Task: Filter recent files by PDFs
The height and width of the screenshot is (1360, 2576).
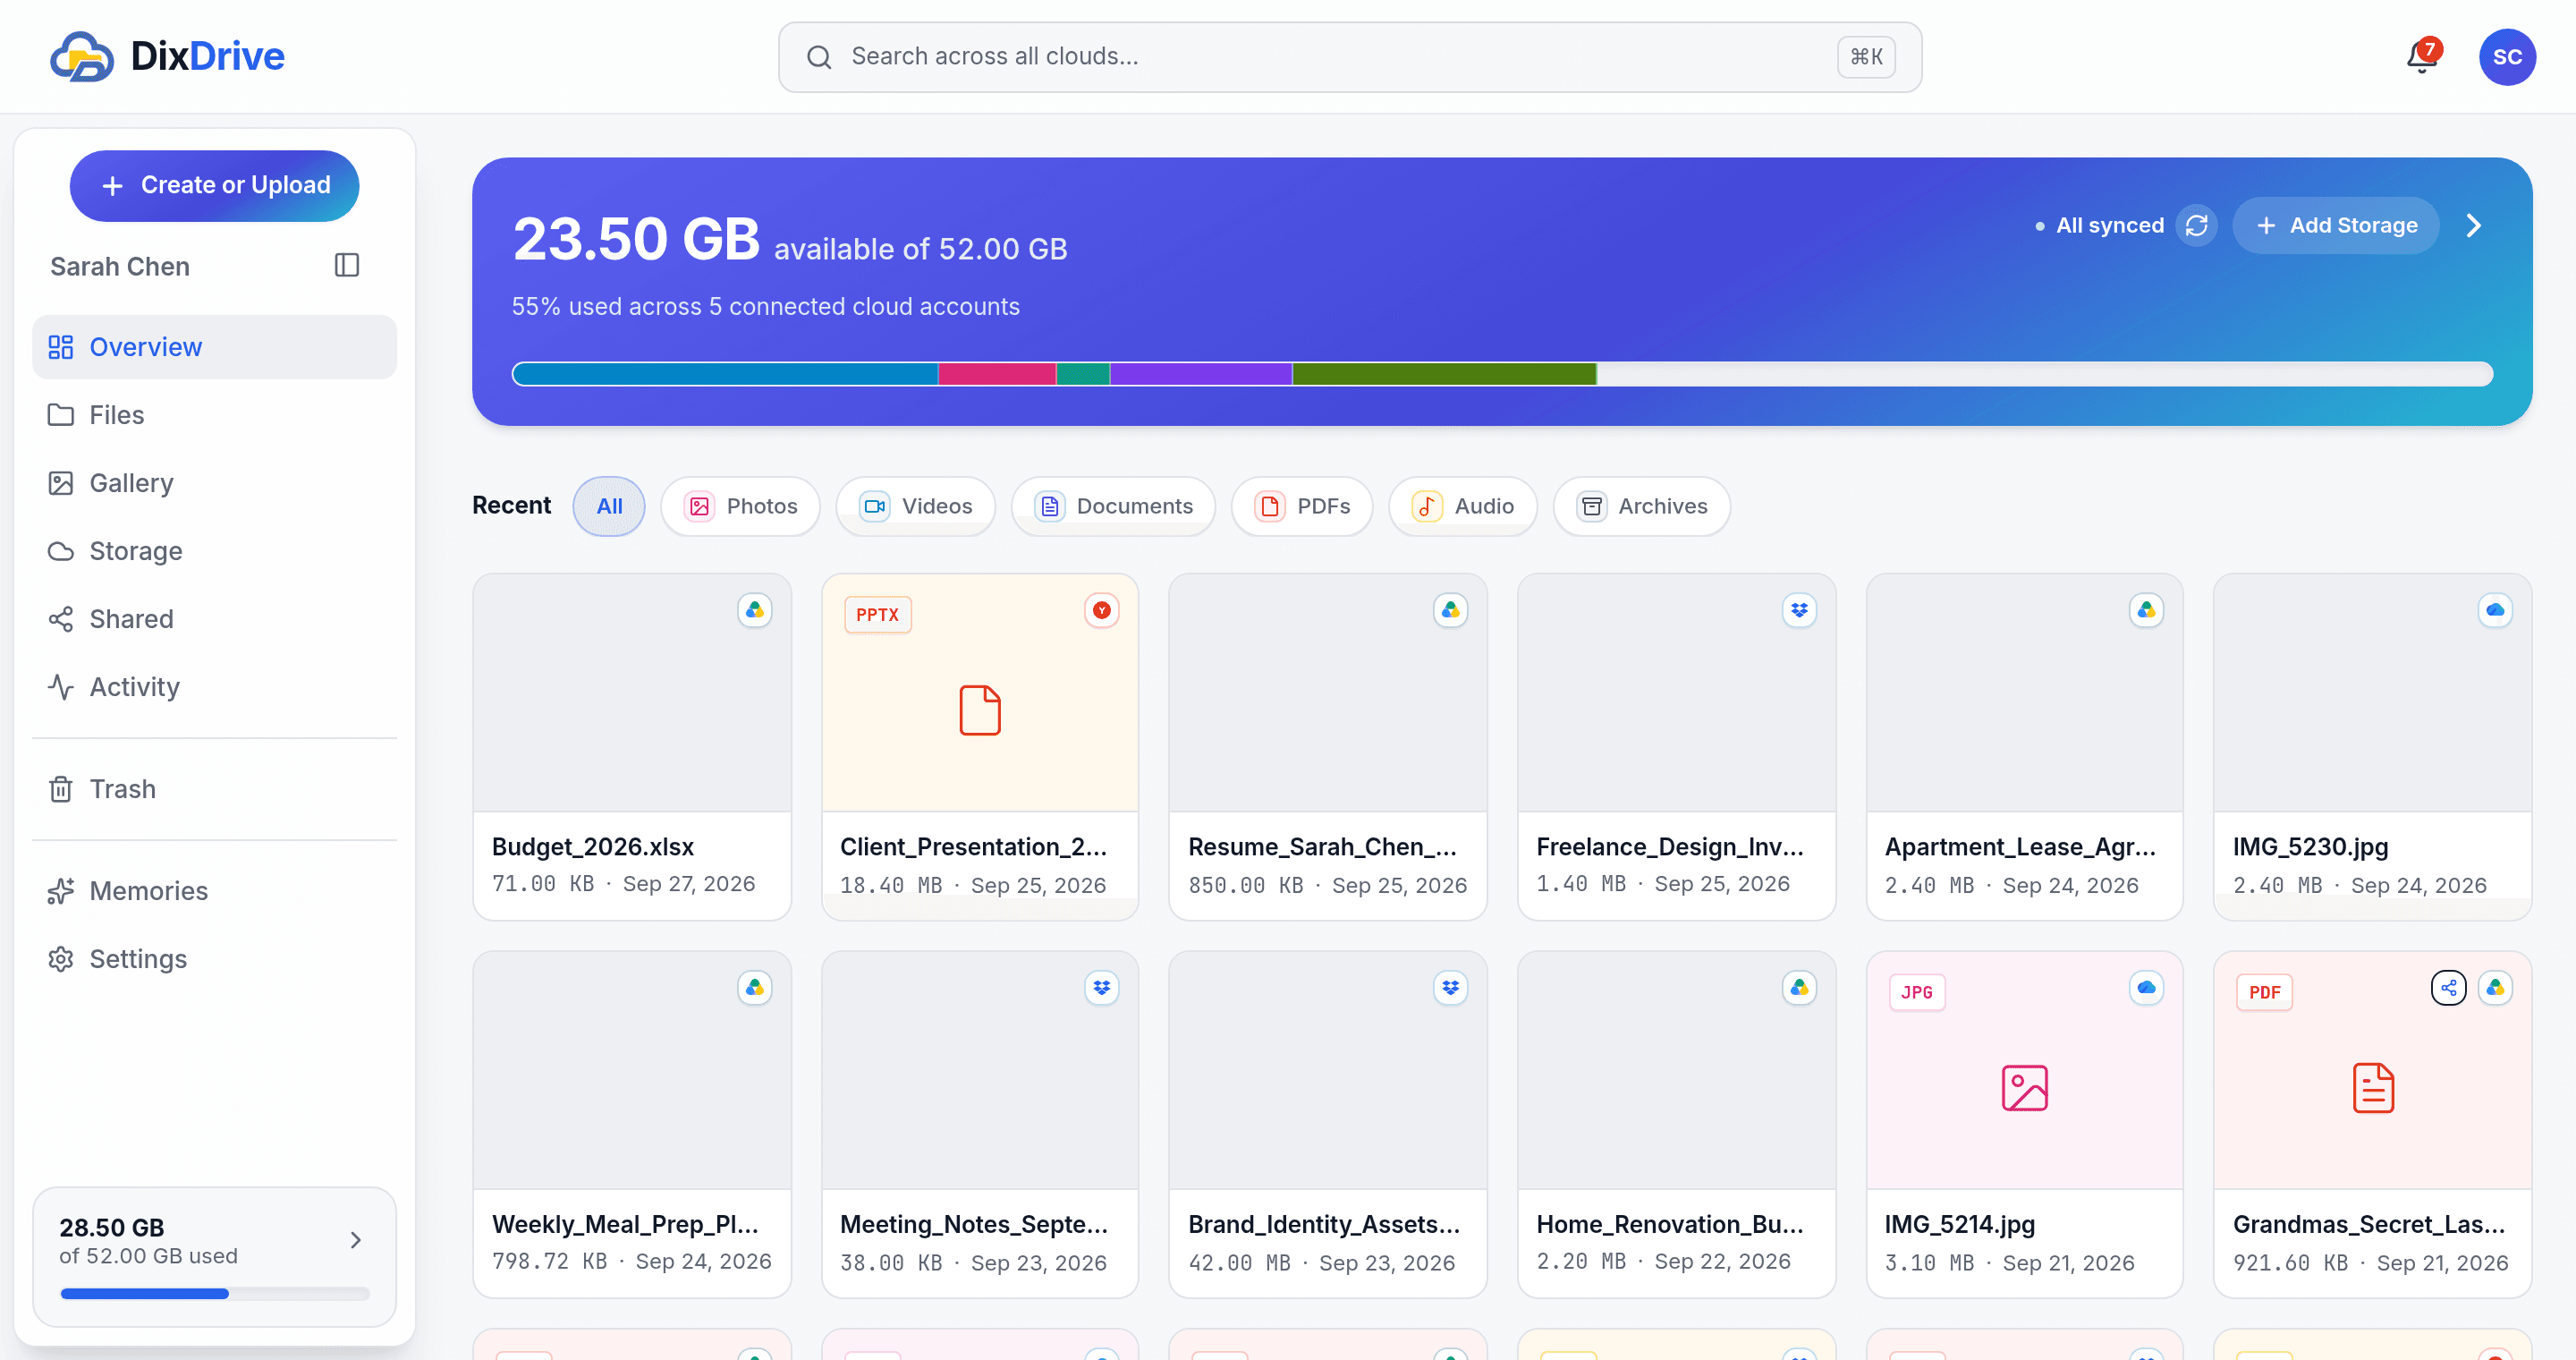Action: pyautogui.click(x=1302, y=506)
